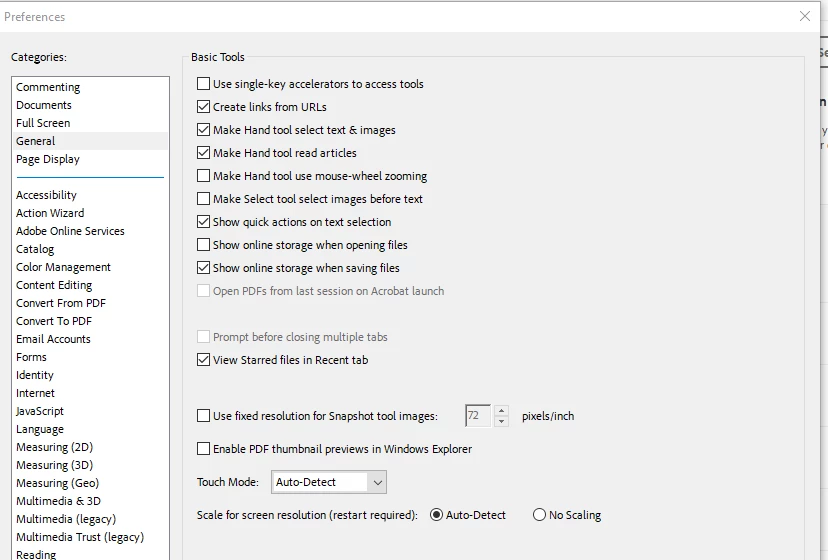Screen dimensions: 828x560
Task: Increase the pixels/inch value with up arrow
Action: [501, 410]
